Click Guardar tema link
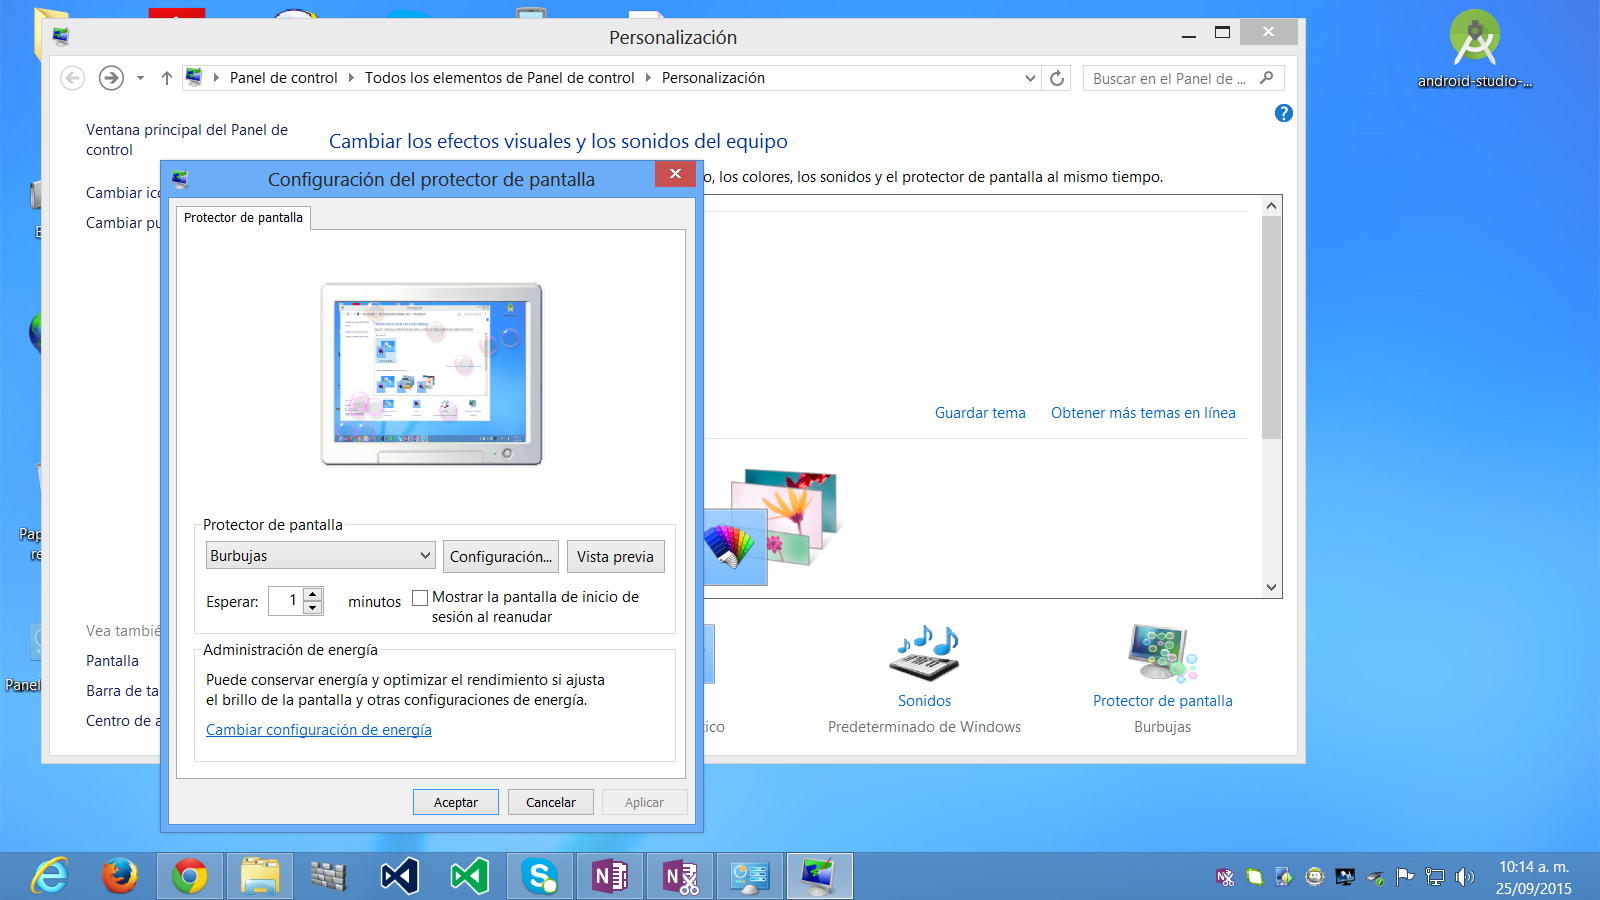 coord(980,413)
